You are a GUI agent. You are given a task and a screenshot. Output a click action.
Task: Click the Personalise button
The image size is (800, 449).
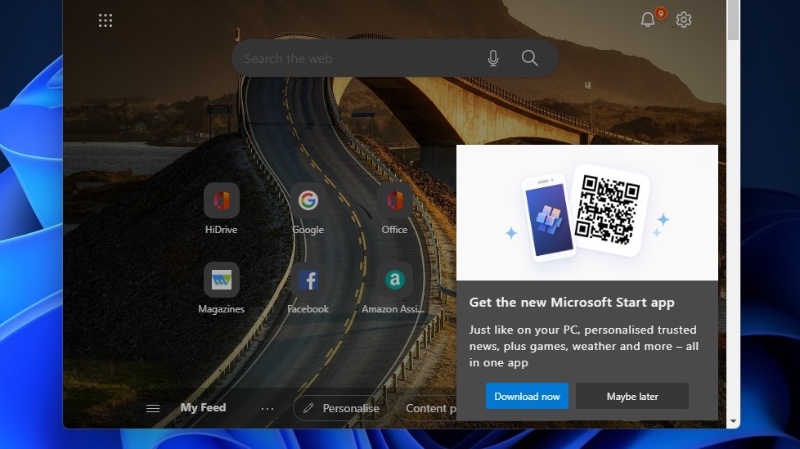pyautogui.click(x=341, y=408)
